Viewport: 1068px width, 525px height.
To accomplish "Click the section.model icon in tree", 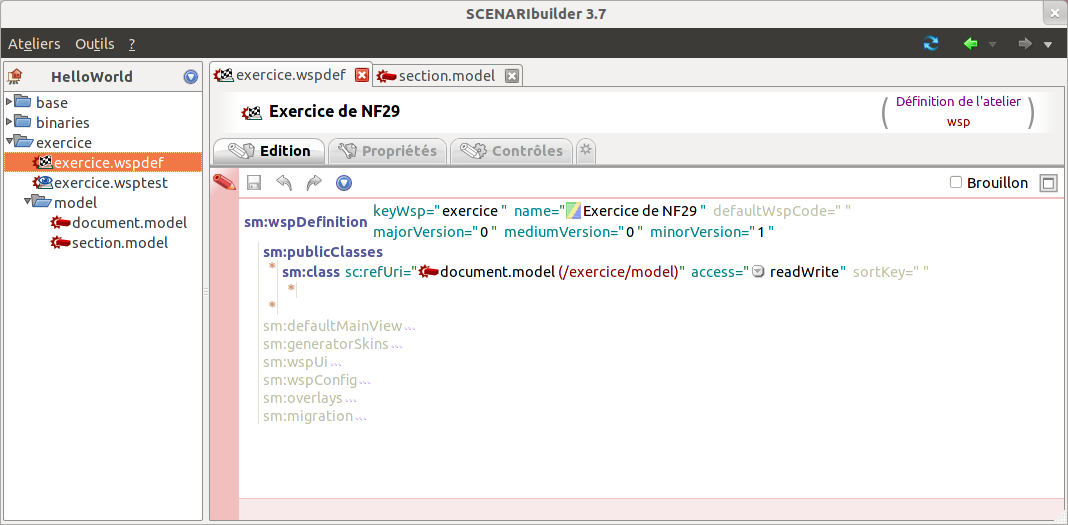I will click(60, 242).
